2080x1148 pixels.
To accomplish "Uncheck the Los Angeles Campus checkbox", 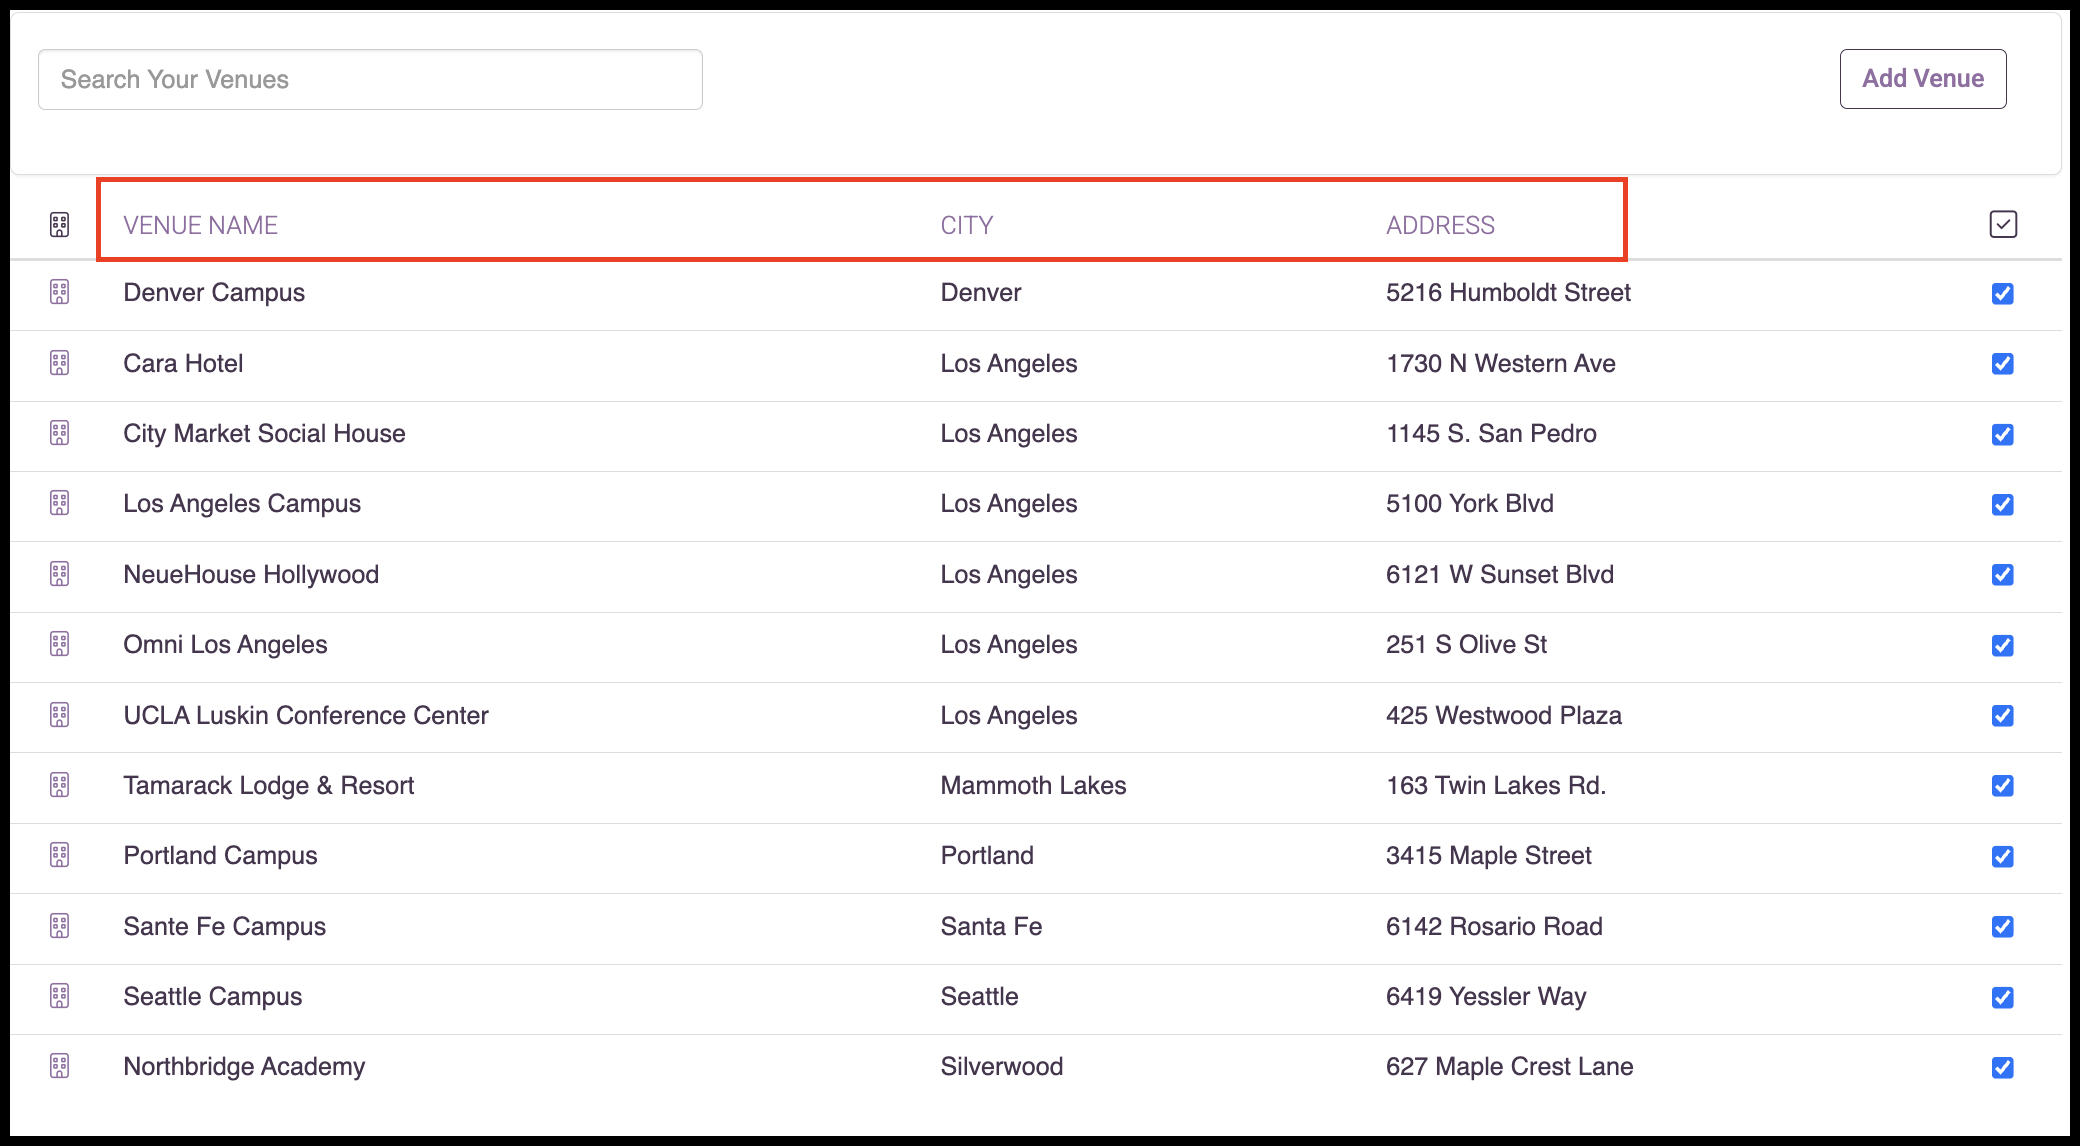I will point(2002,504).
